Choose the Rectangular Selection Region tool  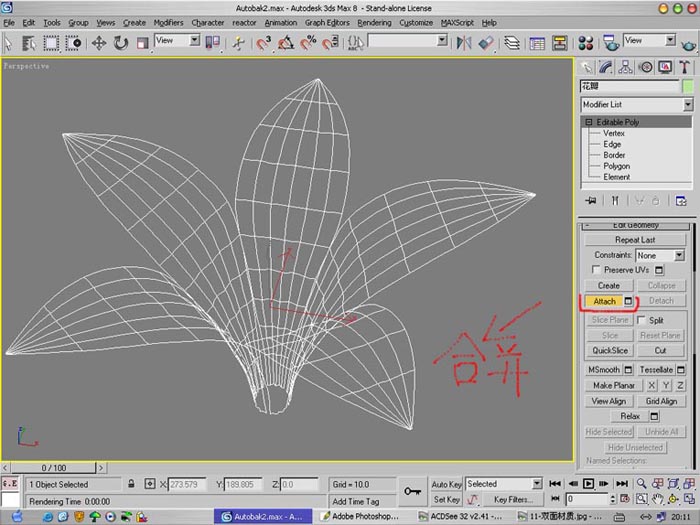51,43
